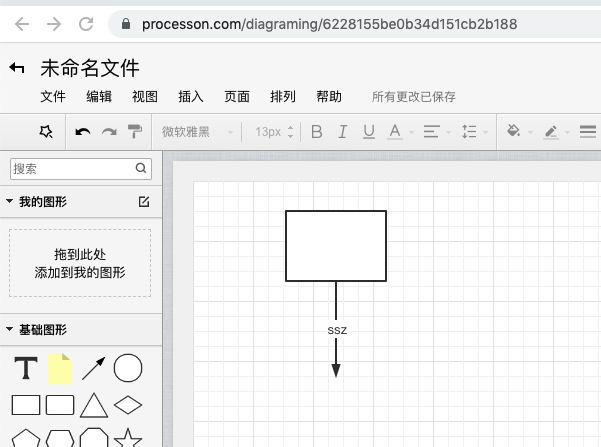Click the star-shaped theme style icon in the toolbar
The height and width of the screenshot is (447, 601).
[46, 132]
